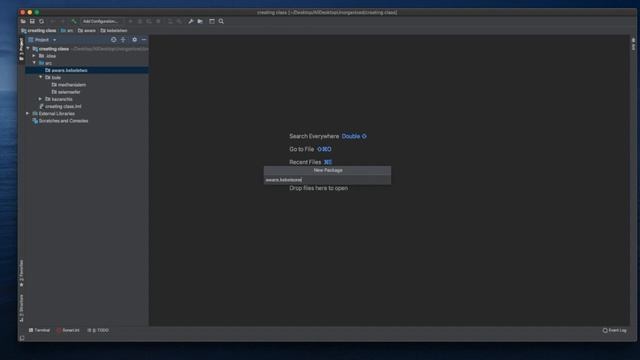Viewport: 640px width, 360px height.
Task: Collapse the src folder
Action: pos(35,63)
